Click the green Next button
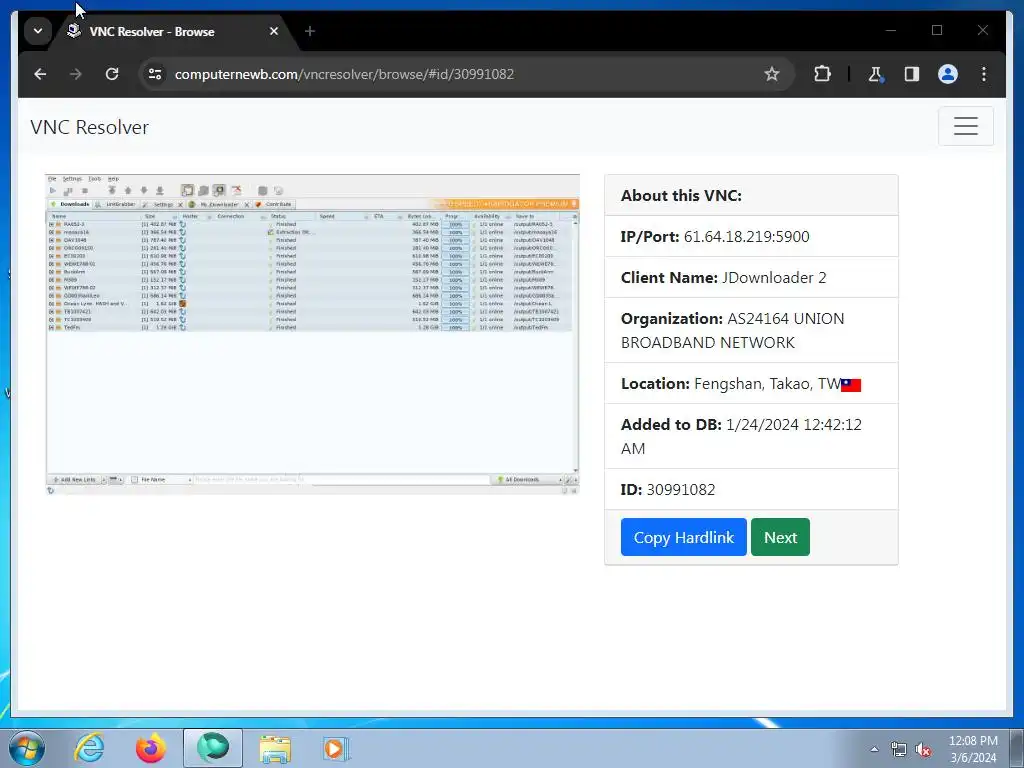 (x=780, y=537)
